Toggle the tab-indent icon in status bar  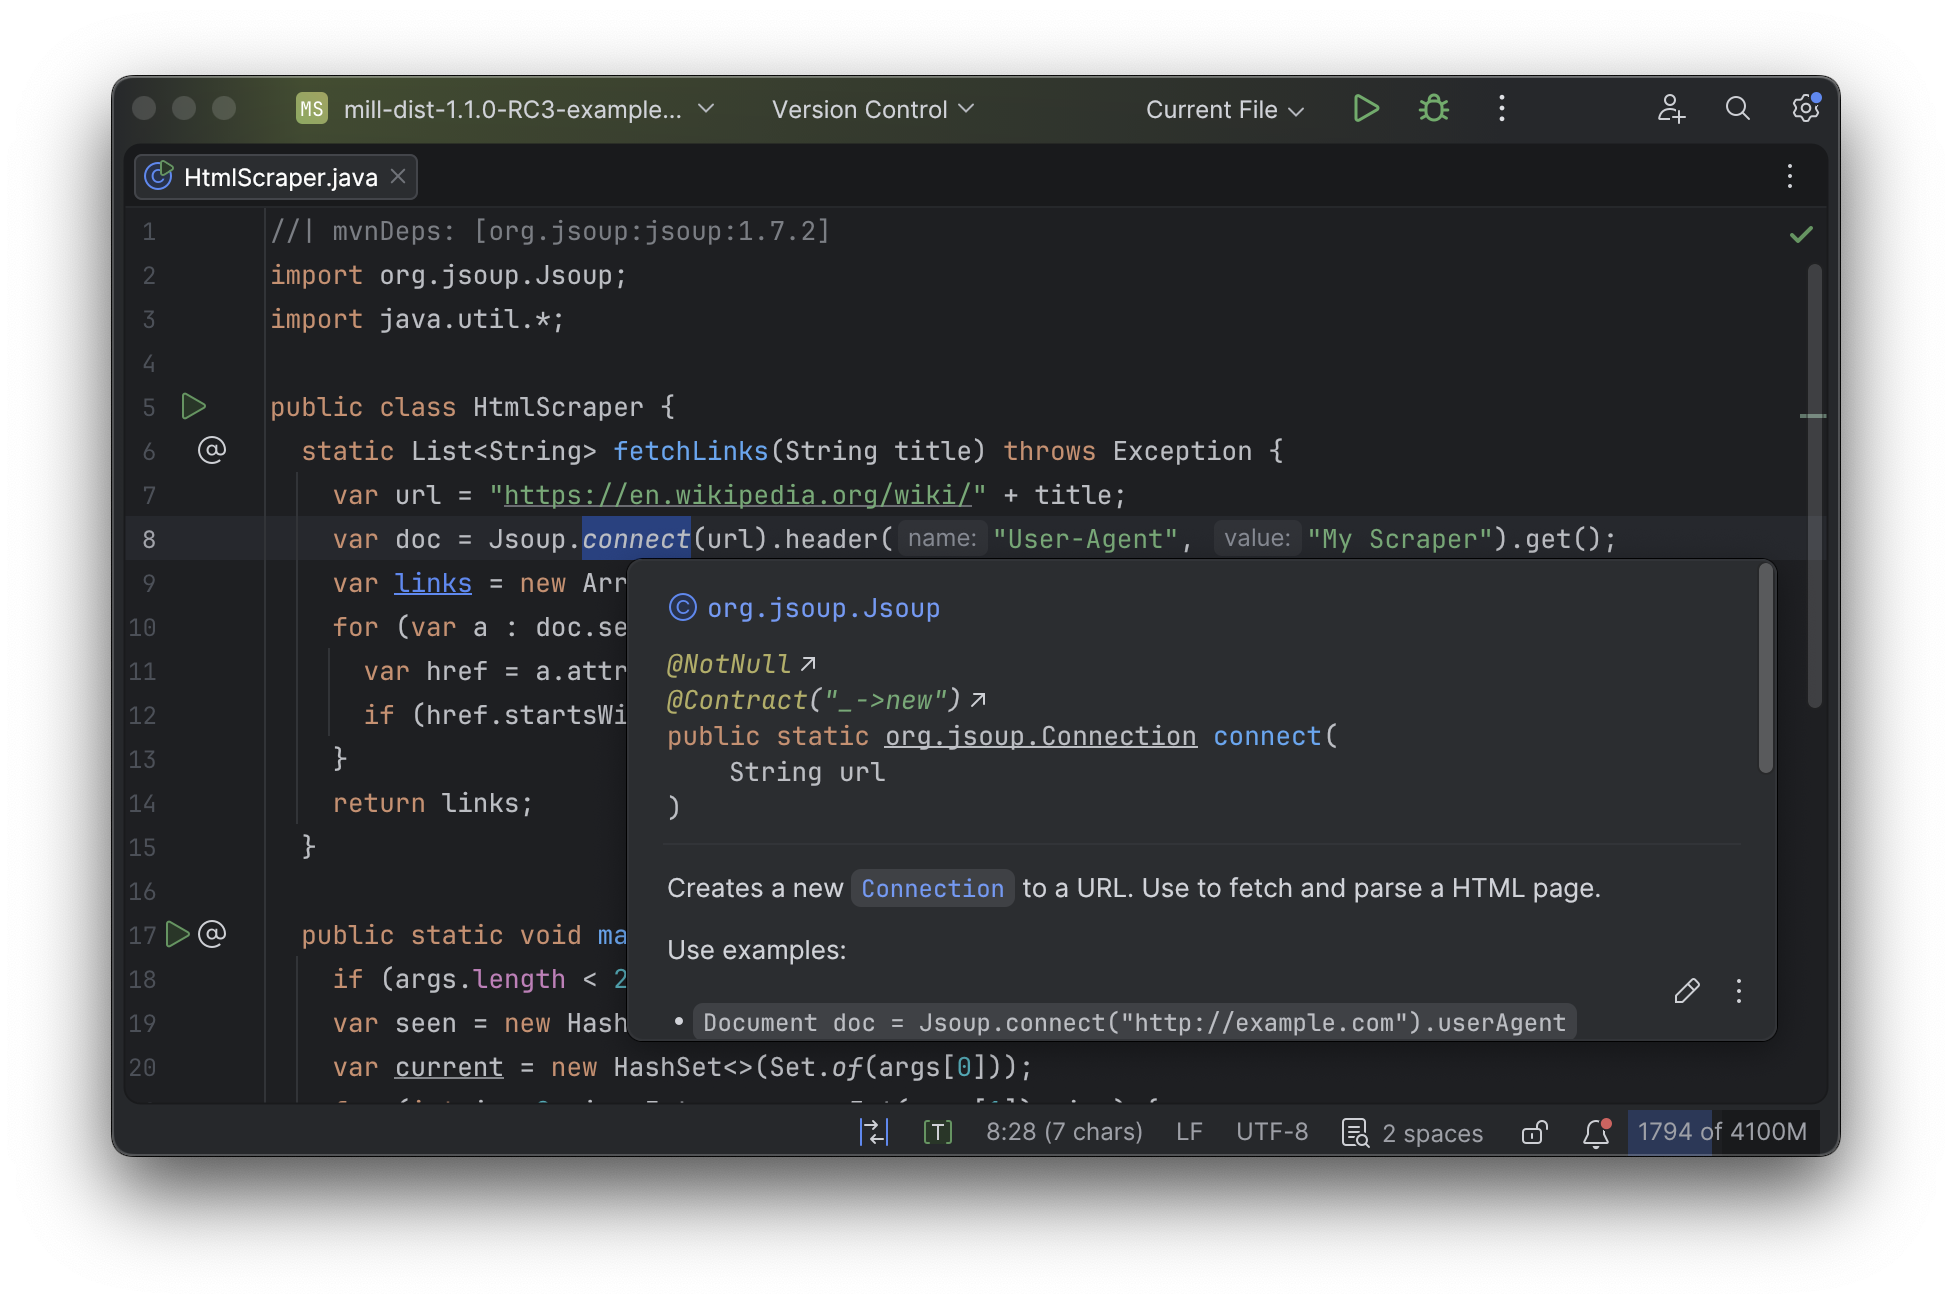tap(873, 1132)
